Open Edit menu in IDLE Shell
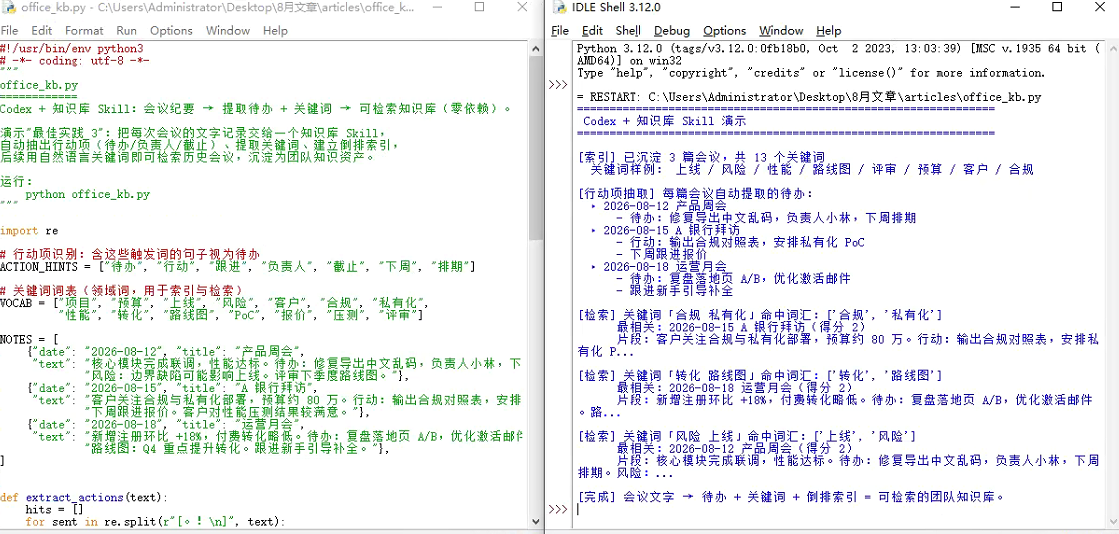1119x534 pixels. click(592, 31)
